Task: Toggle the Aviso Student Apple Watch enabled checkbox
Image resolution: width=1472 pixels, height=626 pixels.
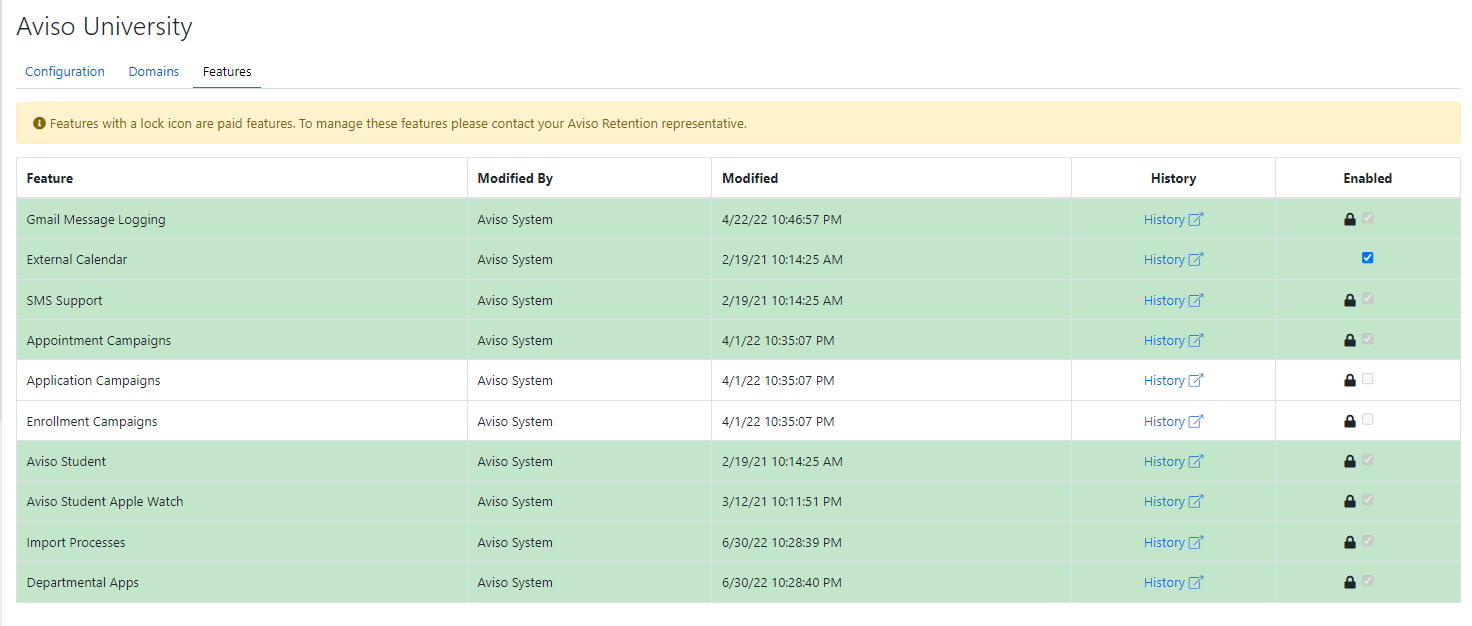Action: (x=1367, y=500)
